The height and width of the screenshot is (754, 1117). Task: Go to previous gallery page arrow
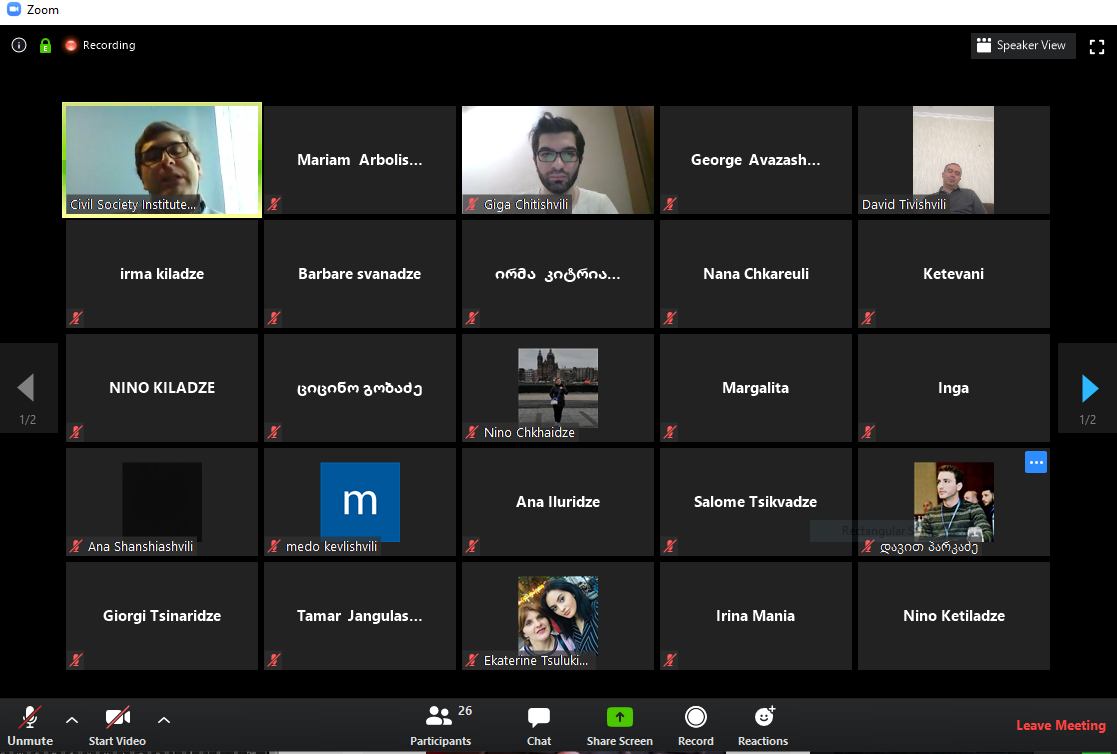(27, 388)
